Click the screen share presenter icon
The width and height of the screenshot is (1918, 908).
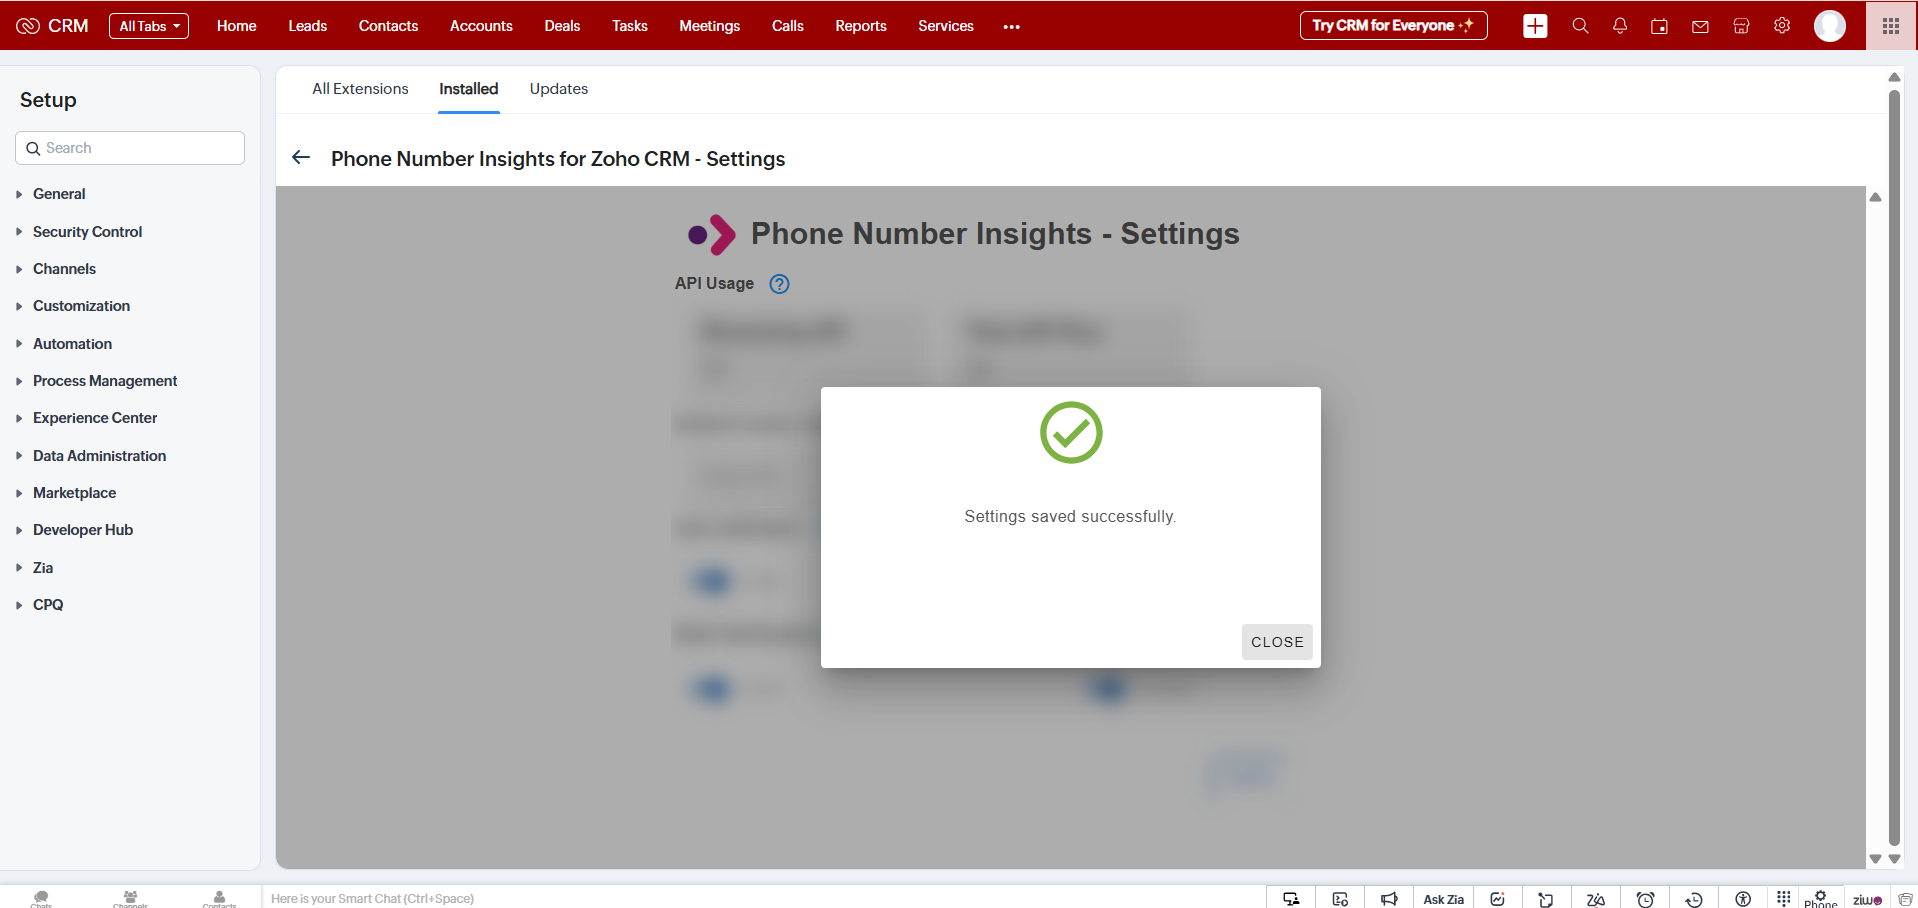tap(1291, 898)
